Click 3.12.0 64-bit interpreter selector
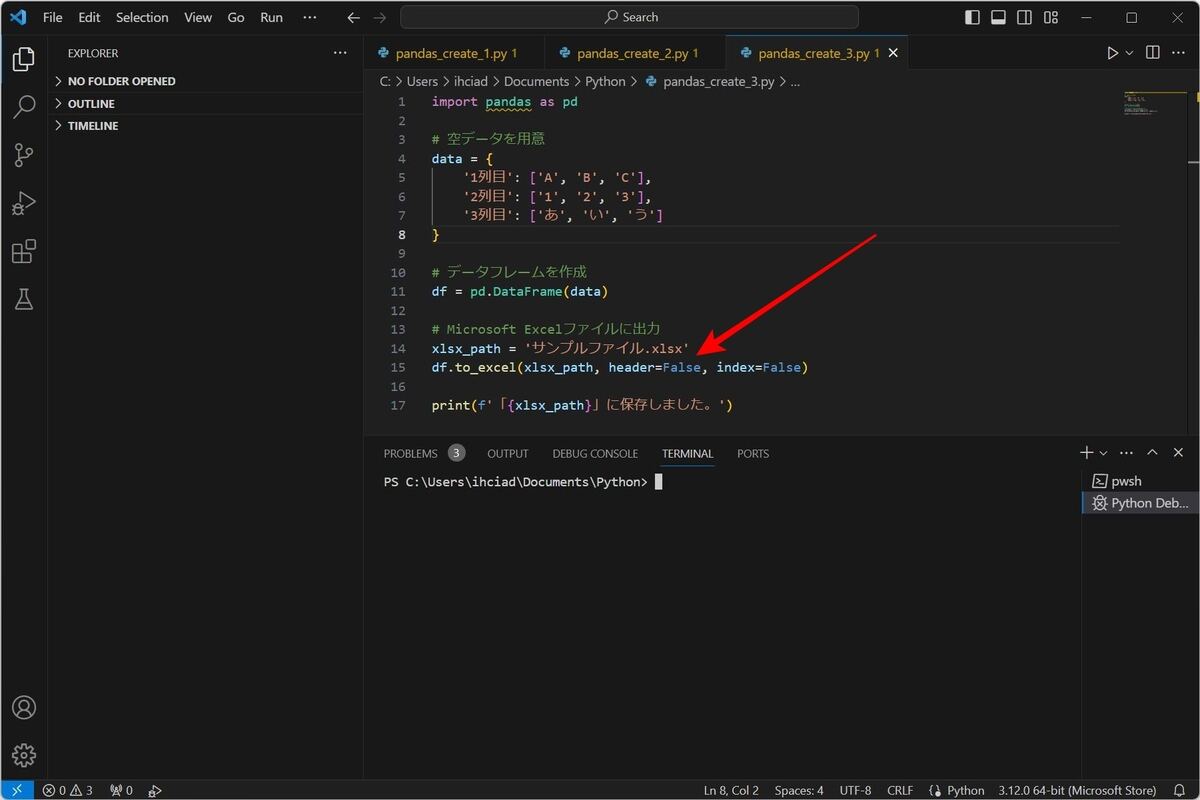This screenshot has width=1200, height=800. click(1077, 790)
